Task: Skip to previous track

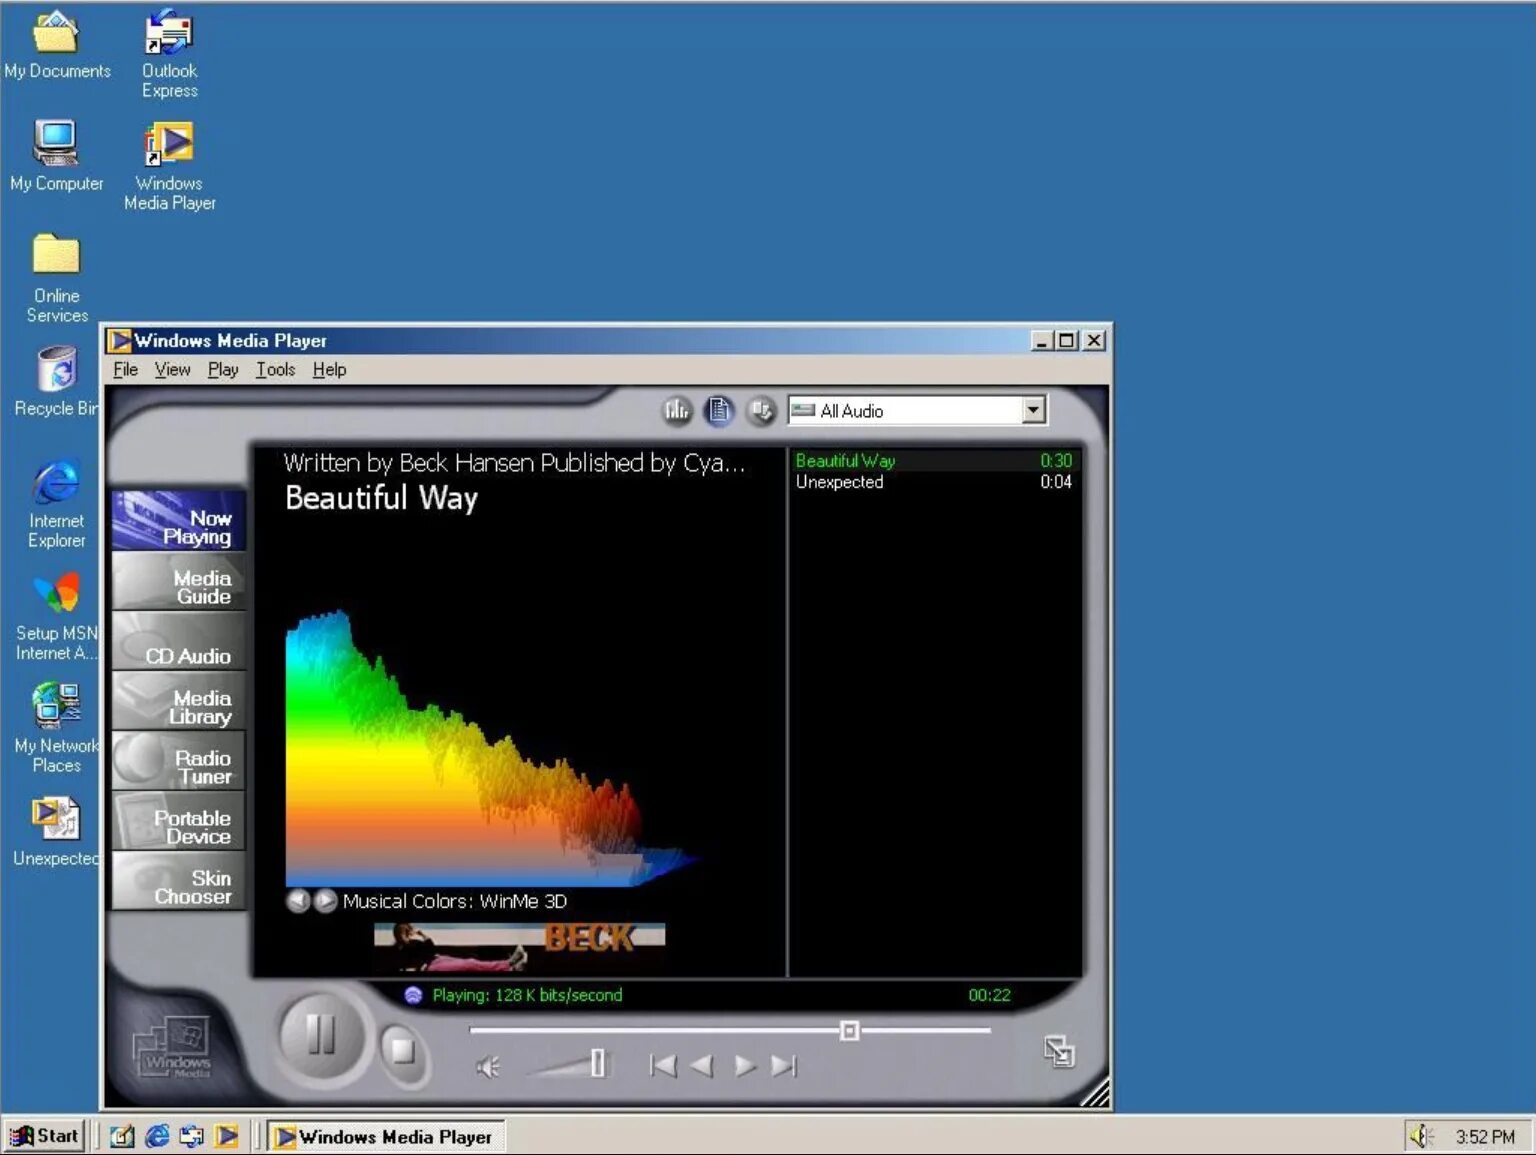Action: 663,1066
